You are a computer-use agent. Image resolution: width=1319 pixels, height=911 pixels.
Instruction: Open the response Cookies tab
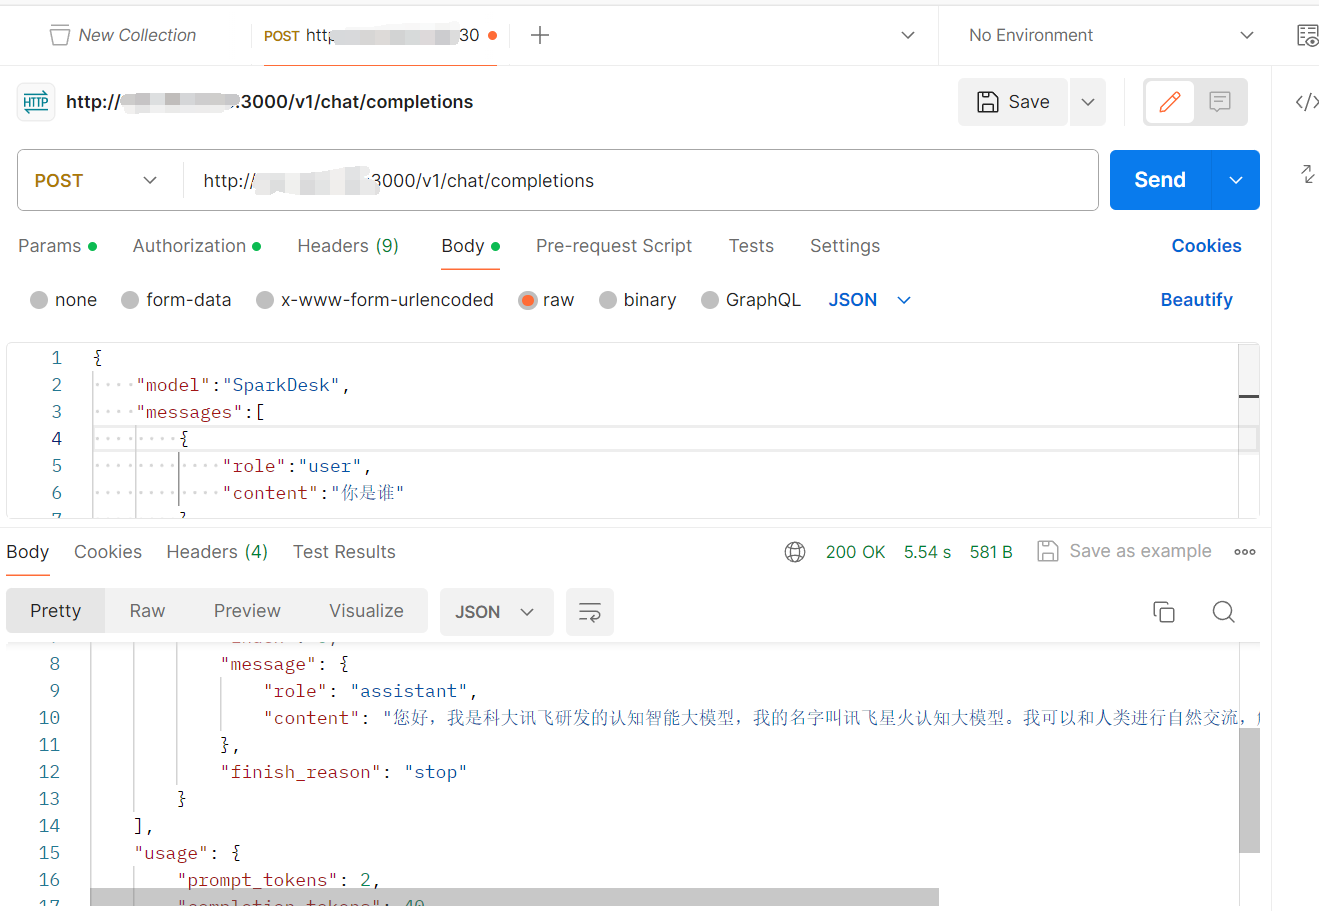click(x=108, y=552)
